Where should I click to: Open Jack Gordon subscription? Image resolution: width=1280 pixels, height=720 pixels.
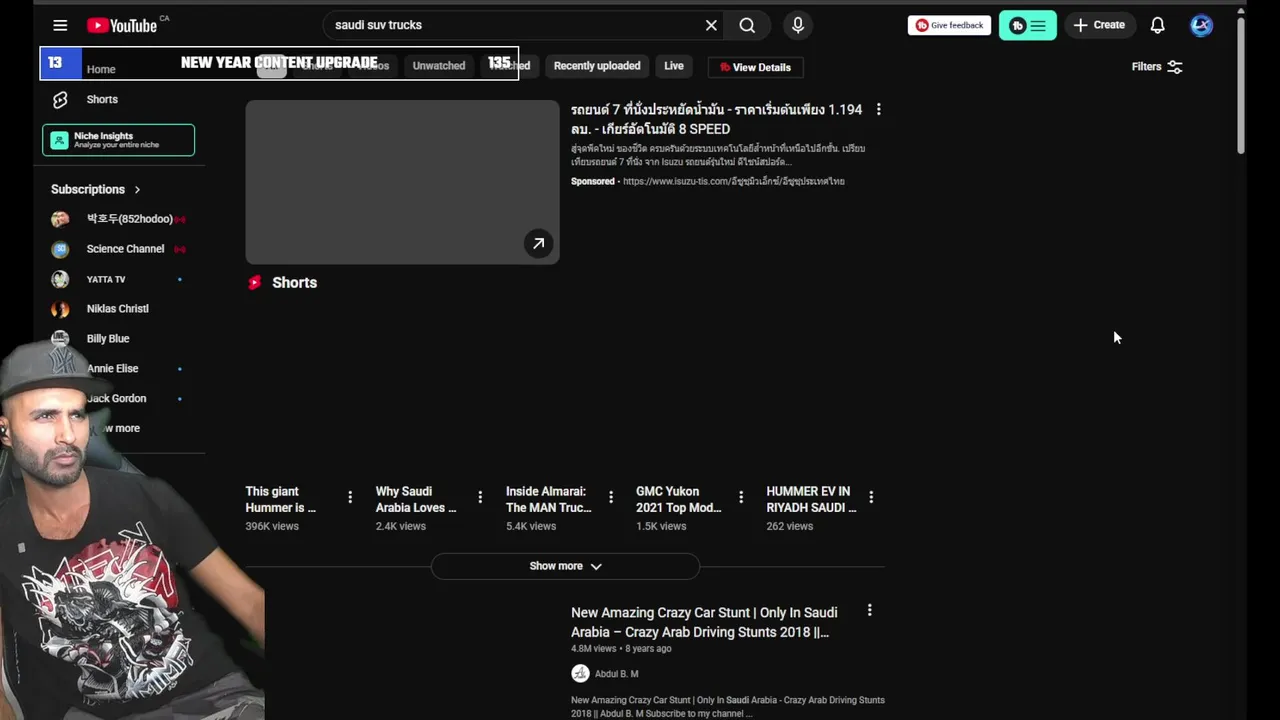(118, 398)
